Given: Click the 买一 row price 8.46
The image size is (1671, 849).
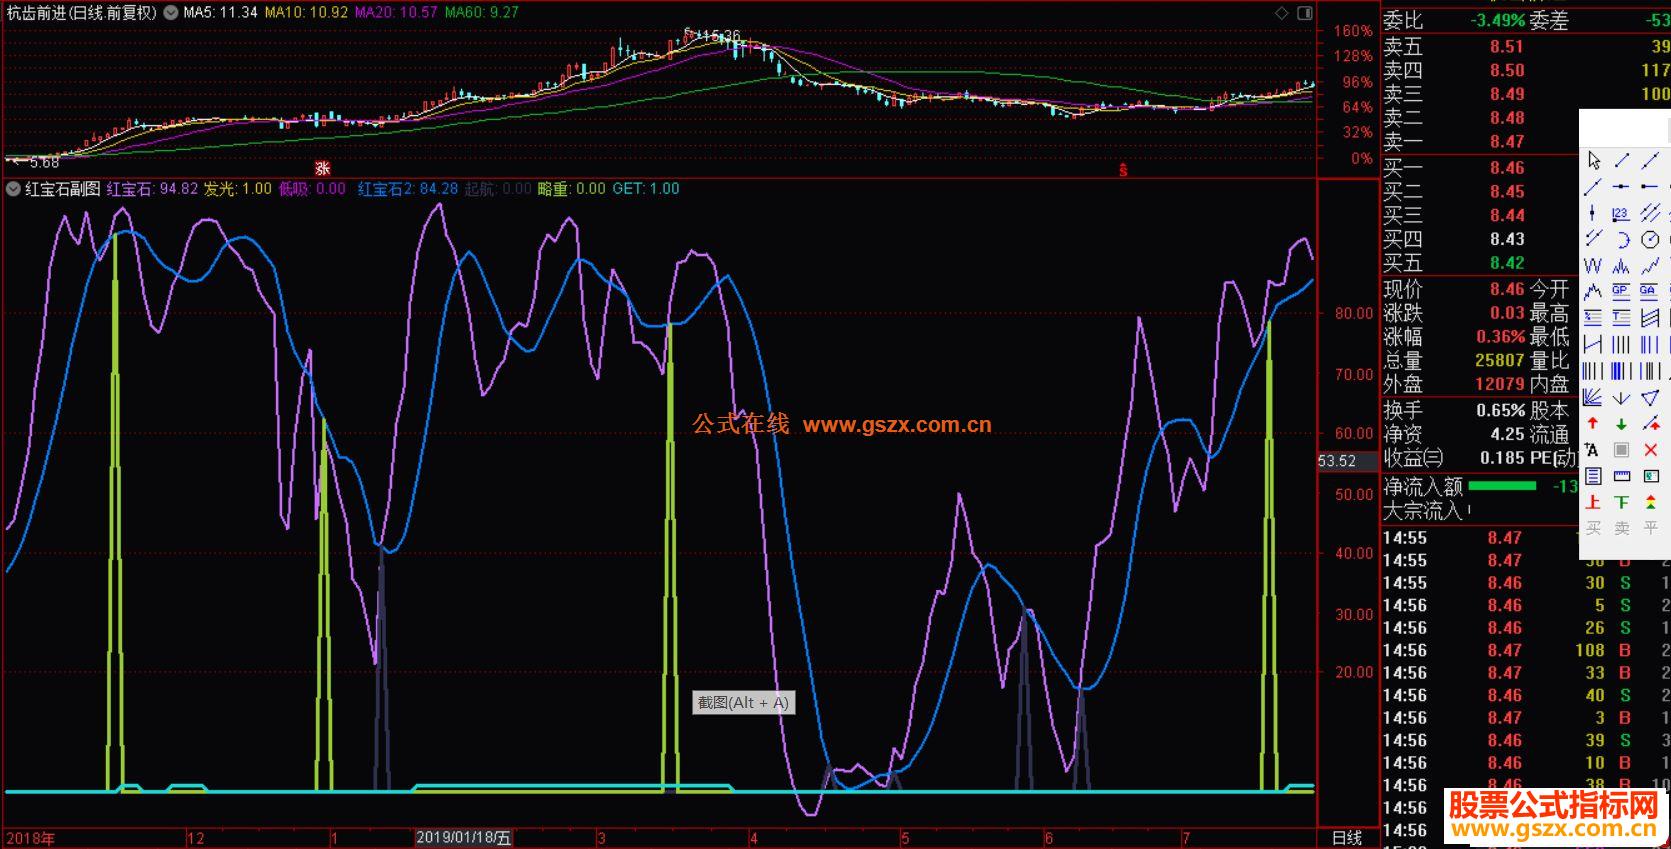Looking at the screenshot, I should point(1507,167).
